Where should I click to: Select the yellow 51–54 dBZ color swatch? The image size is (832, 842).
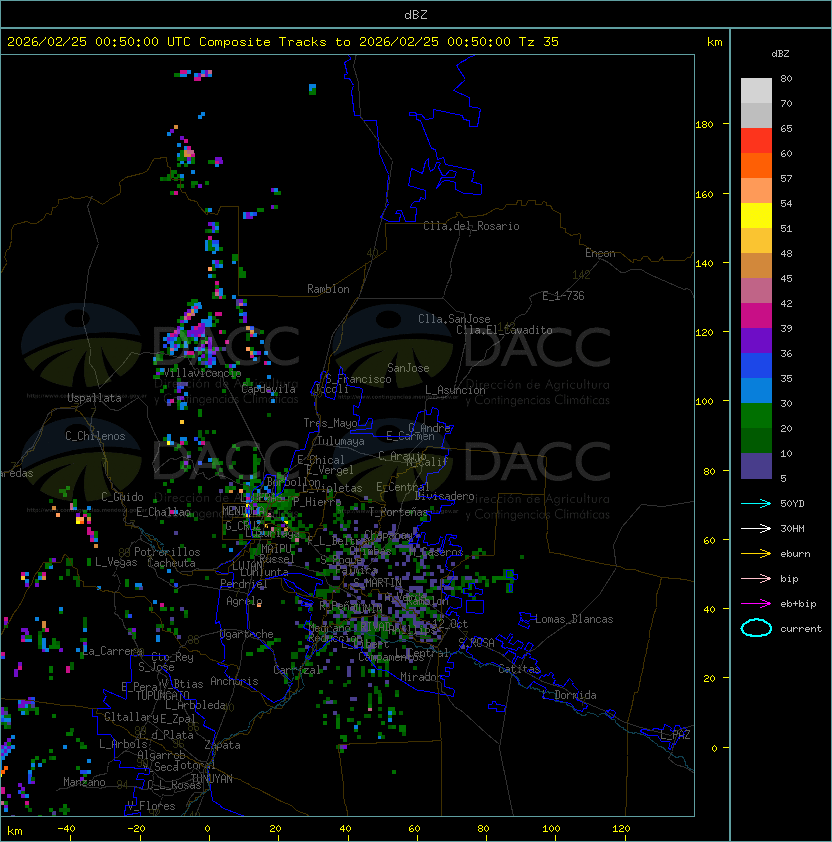pos(756,216)
